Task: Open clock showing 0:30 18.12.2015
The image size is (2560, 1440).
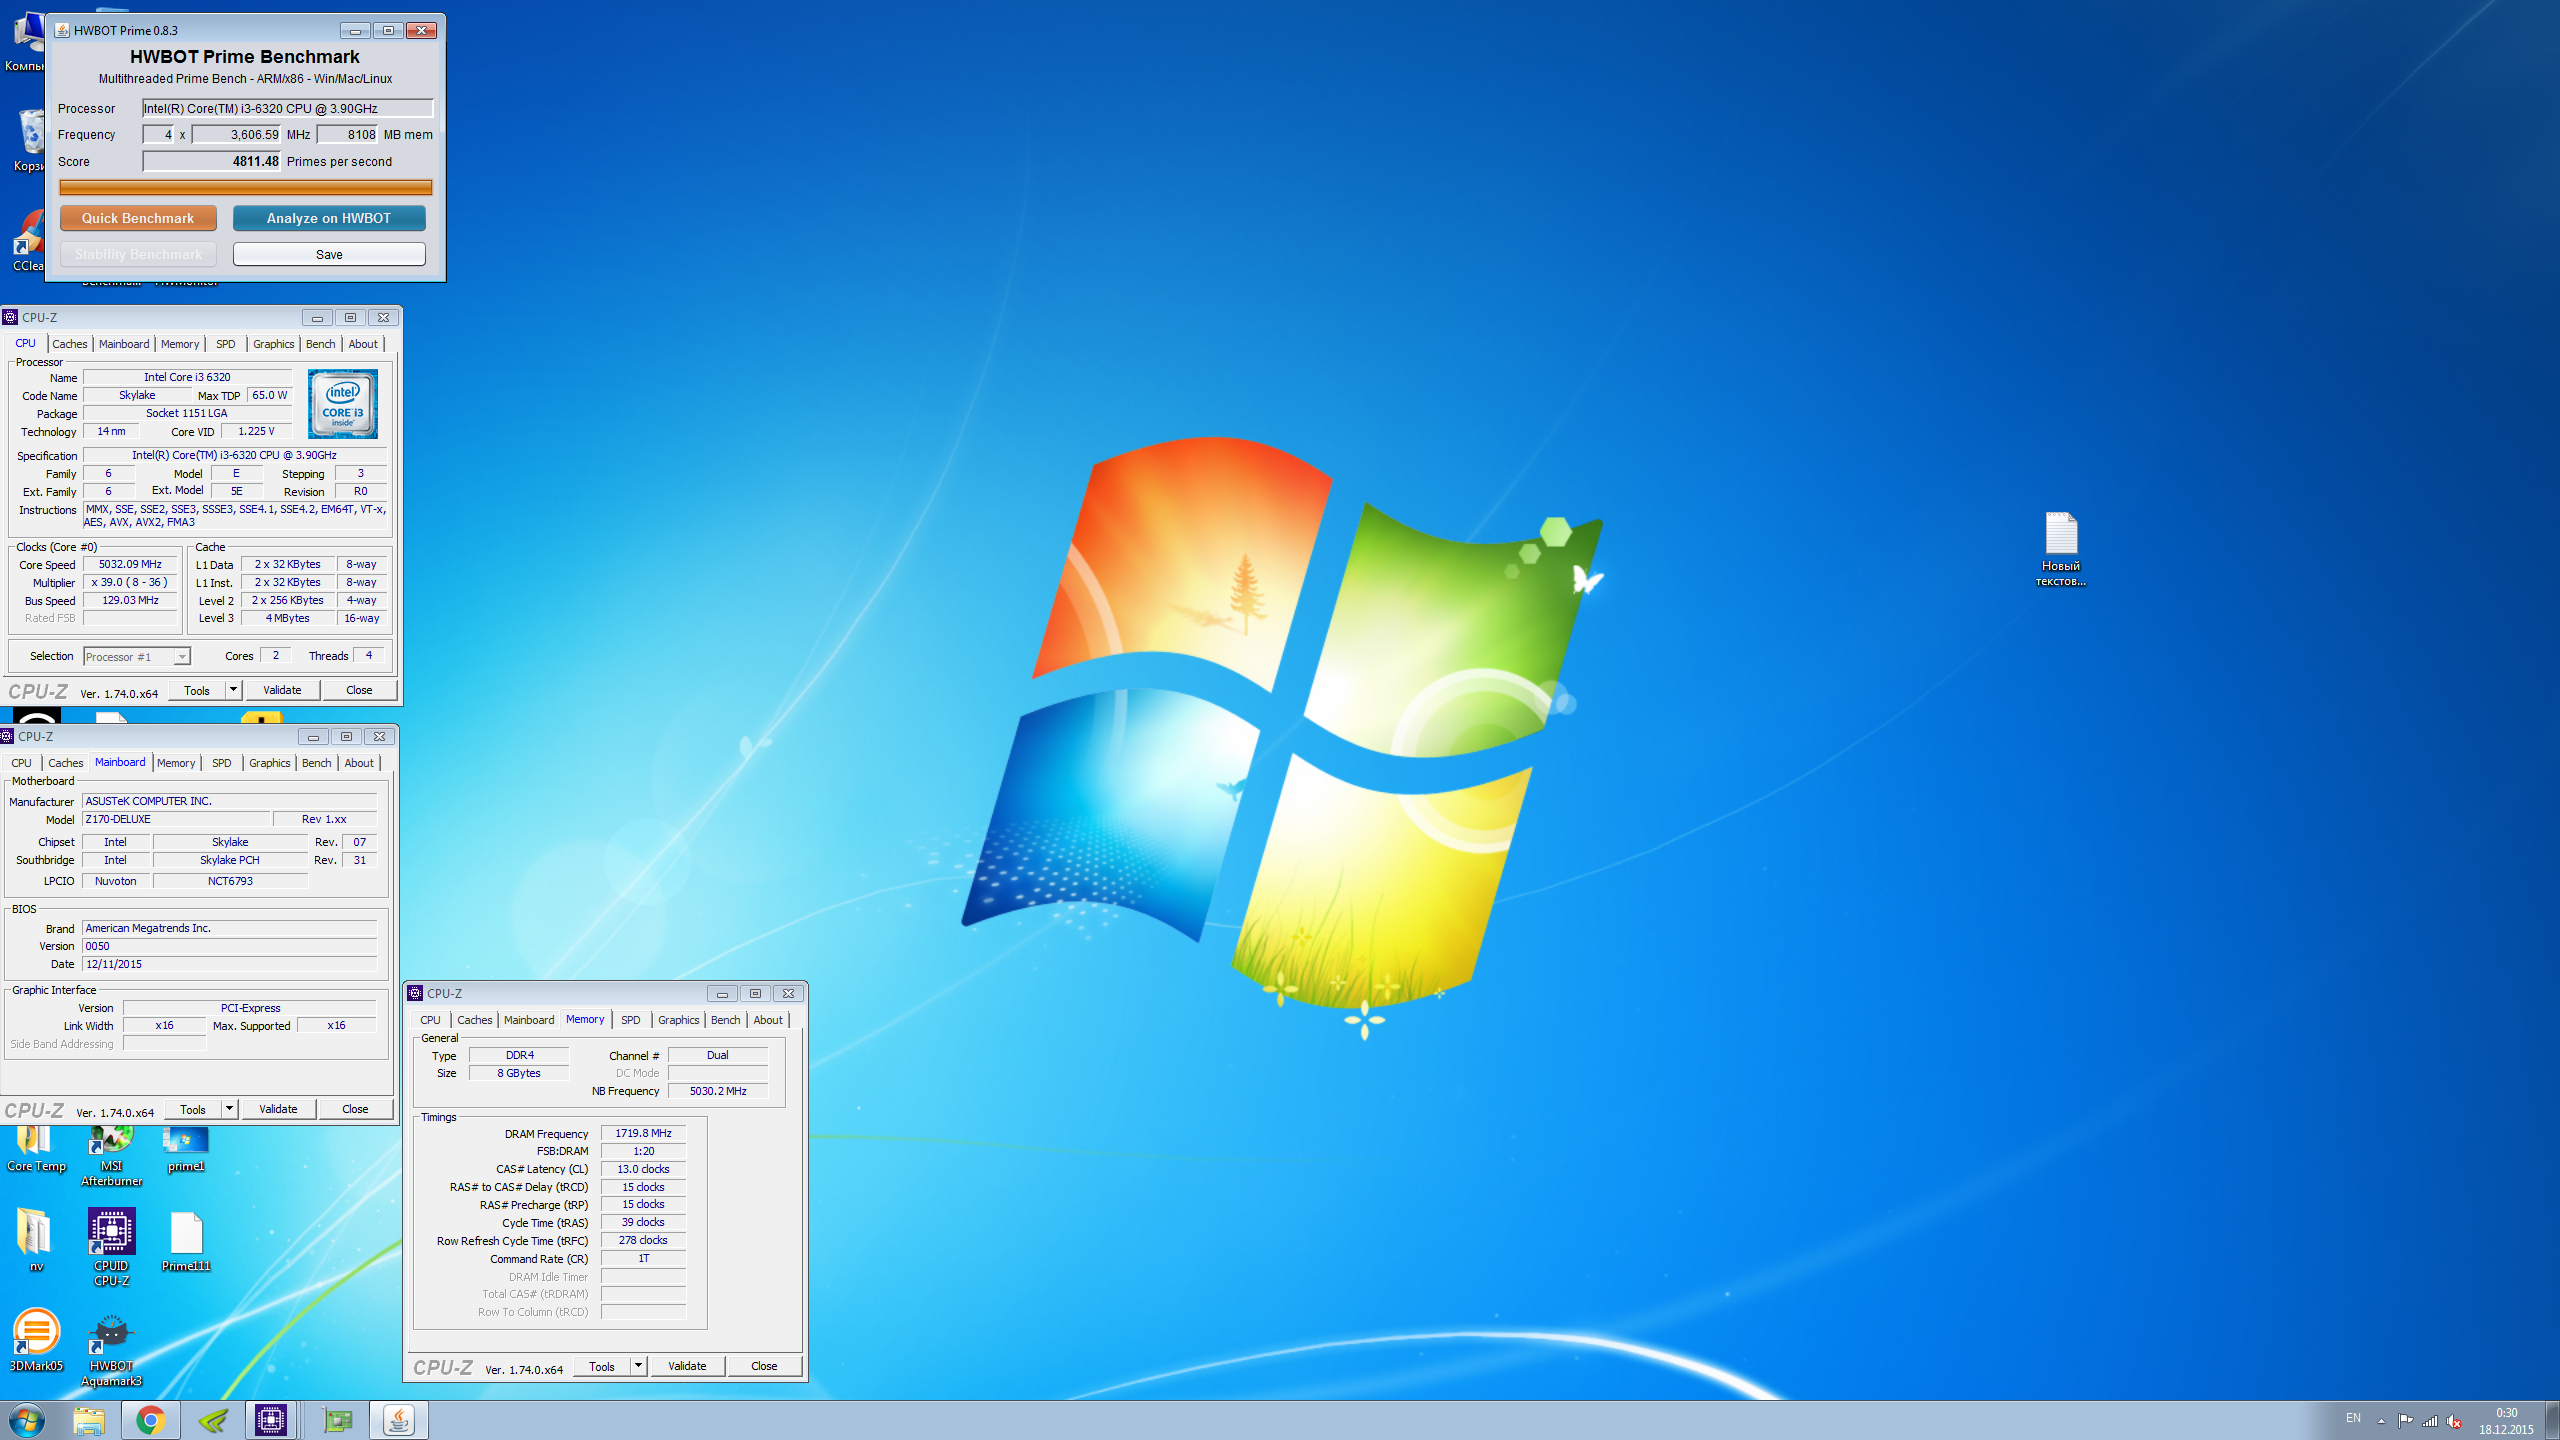Action: (x=2506, y=1421)
